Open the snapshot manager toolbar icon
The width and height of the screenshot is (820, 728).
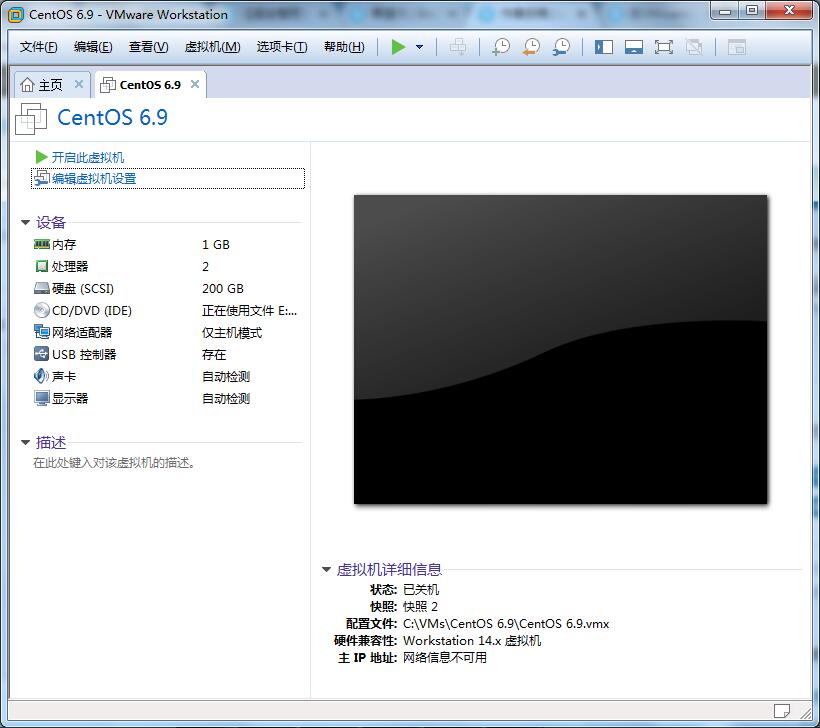pyautogui.click(x=561, y=47)
